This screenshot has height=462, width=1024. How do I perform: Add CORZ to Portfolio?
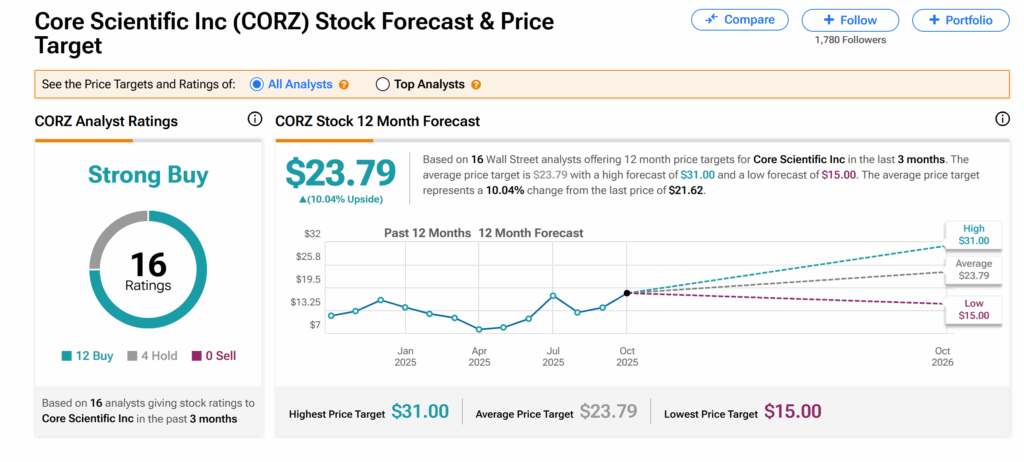click(x=960, y=20)
